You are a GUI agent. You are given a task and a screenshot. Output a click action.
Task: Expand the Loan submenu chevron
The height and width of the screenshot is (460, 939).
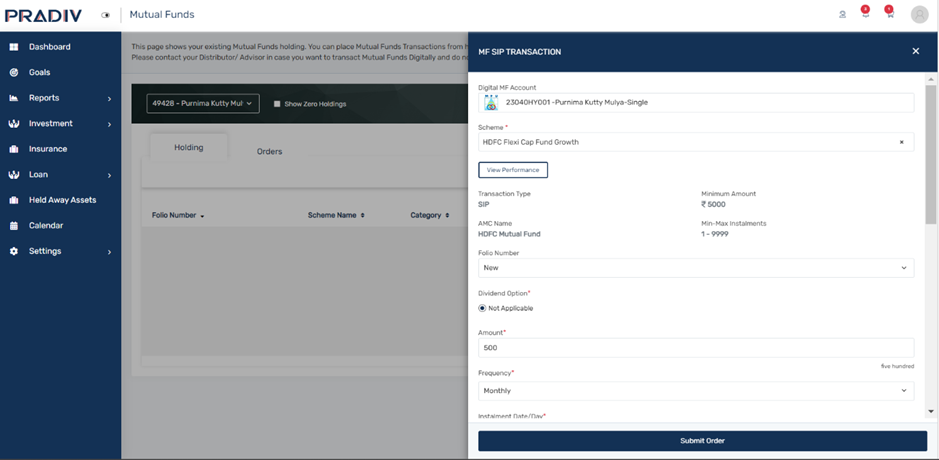(110, 175)
